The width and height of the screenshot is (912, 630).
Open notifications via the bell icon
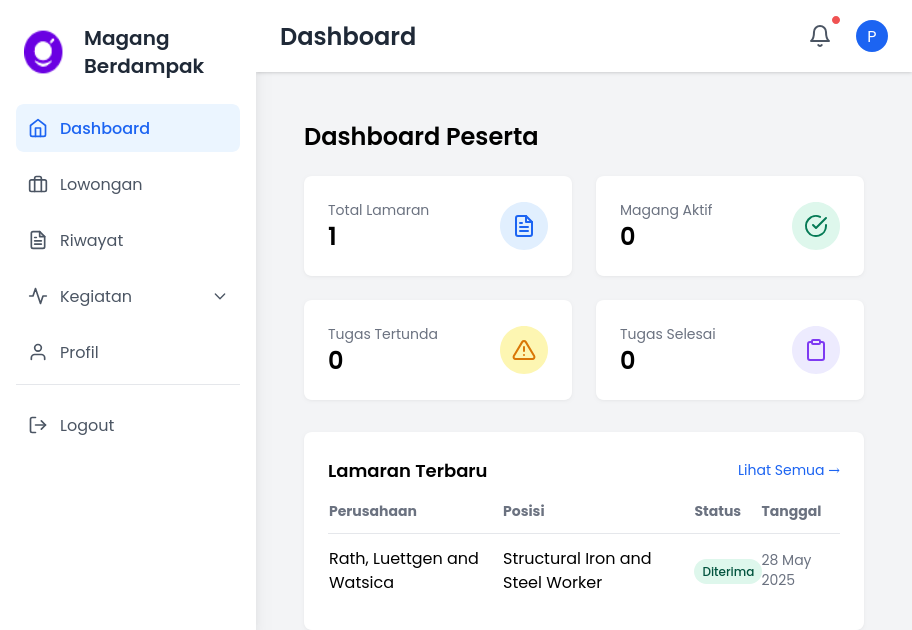[x=820, y=36]
